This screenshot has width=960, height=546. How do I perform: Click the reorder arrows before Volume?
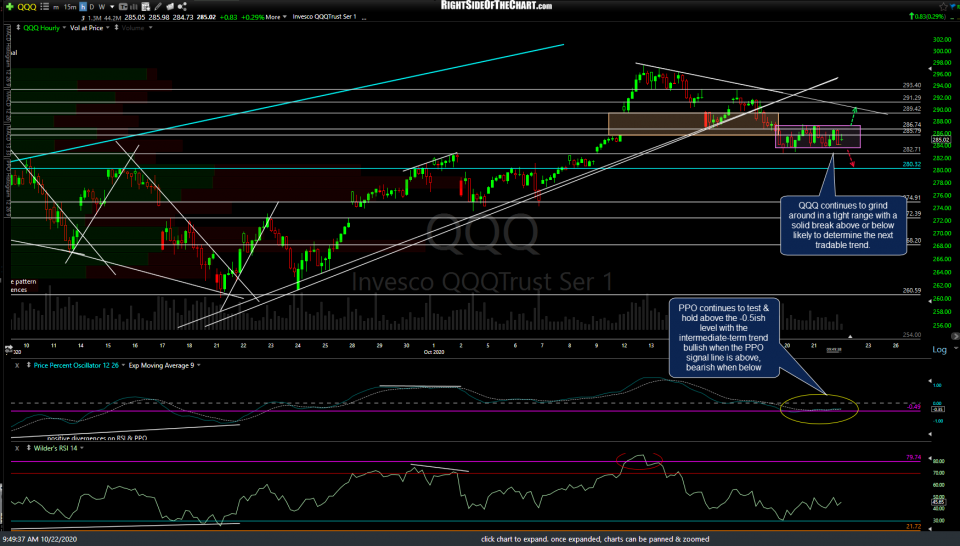pos(116,28)
